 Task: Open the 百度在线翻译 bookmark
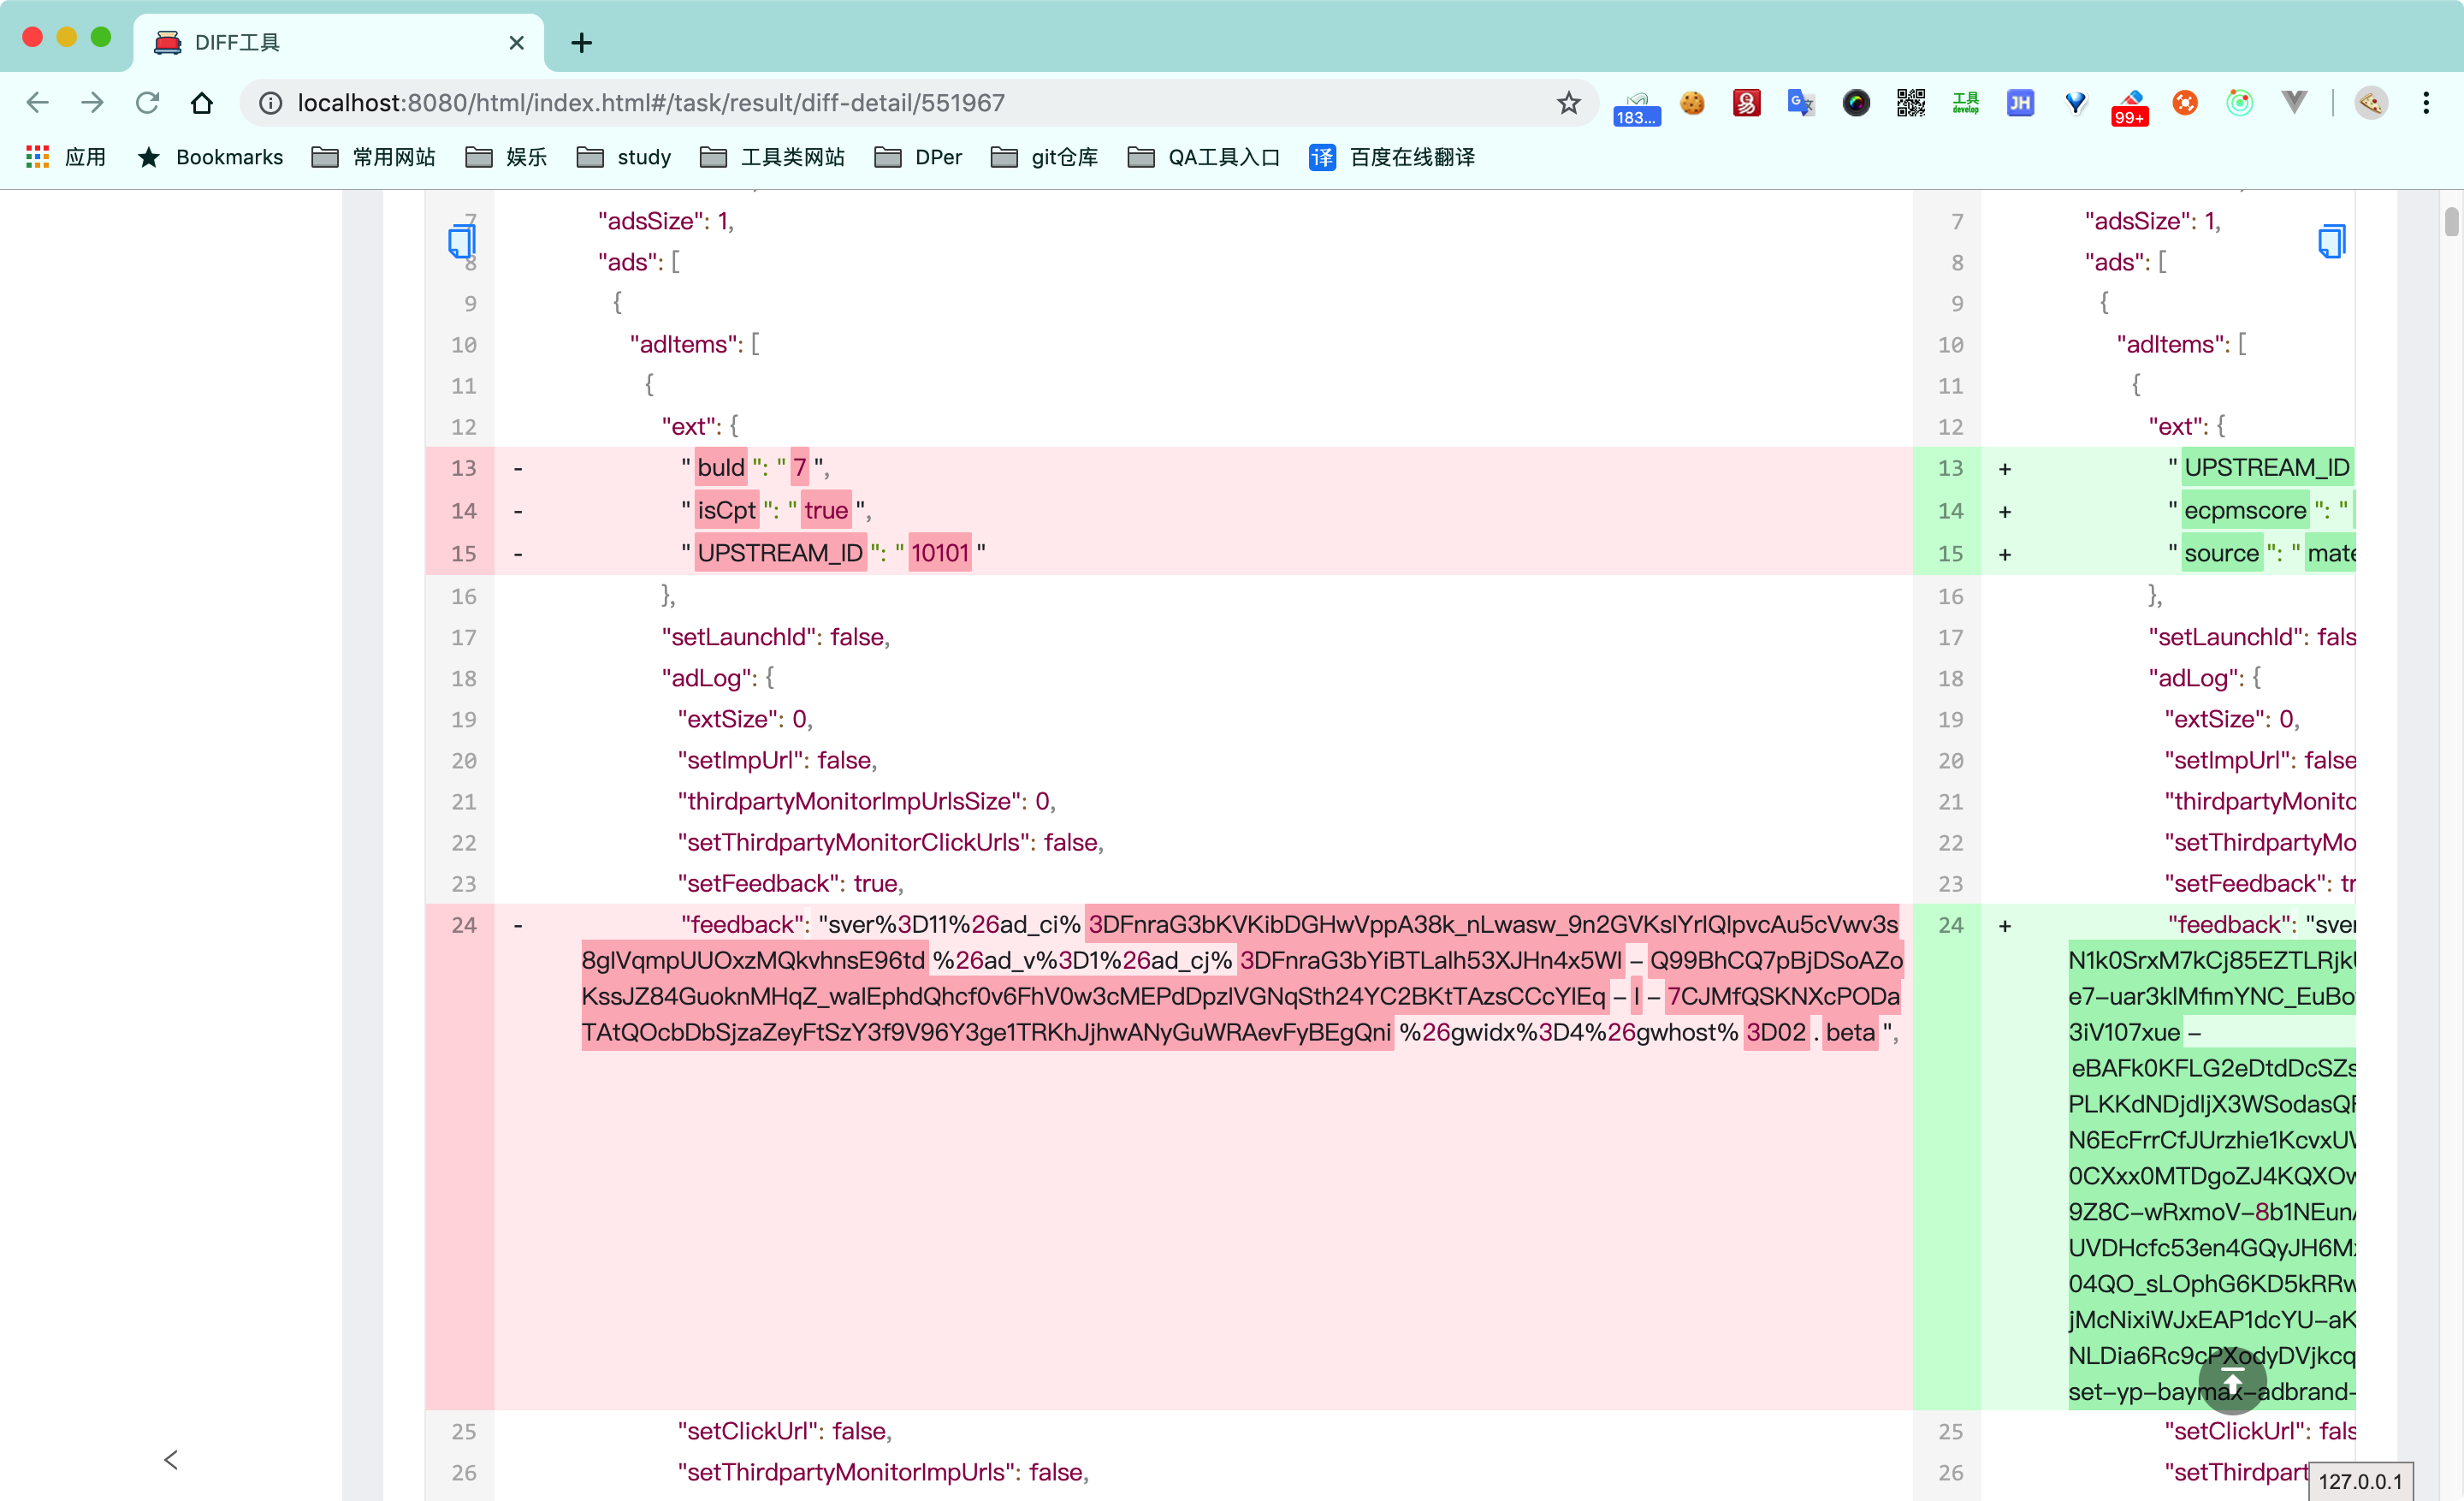point(1391,157)
